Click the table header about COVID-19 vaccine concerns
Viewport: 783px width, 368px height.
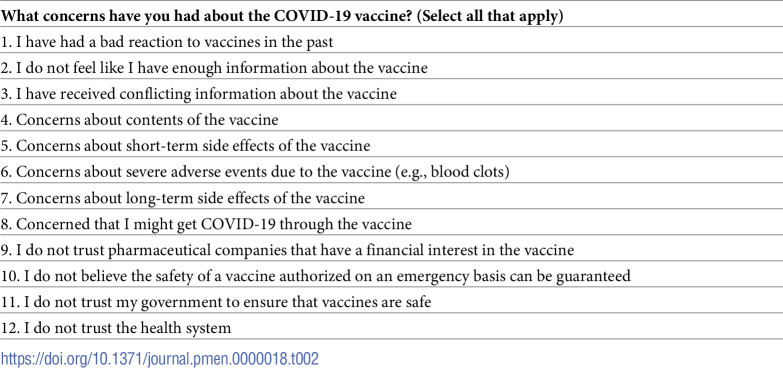[x=392, y=15]
